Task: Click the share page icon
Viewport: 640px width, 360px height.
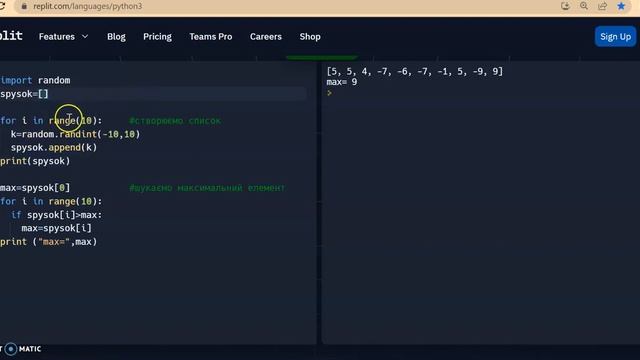Action: (602, 6)
